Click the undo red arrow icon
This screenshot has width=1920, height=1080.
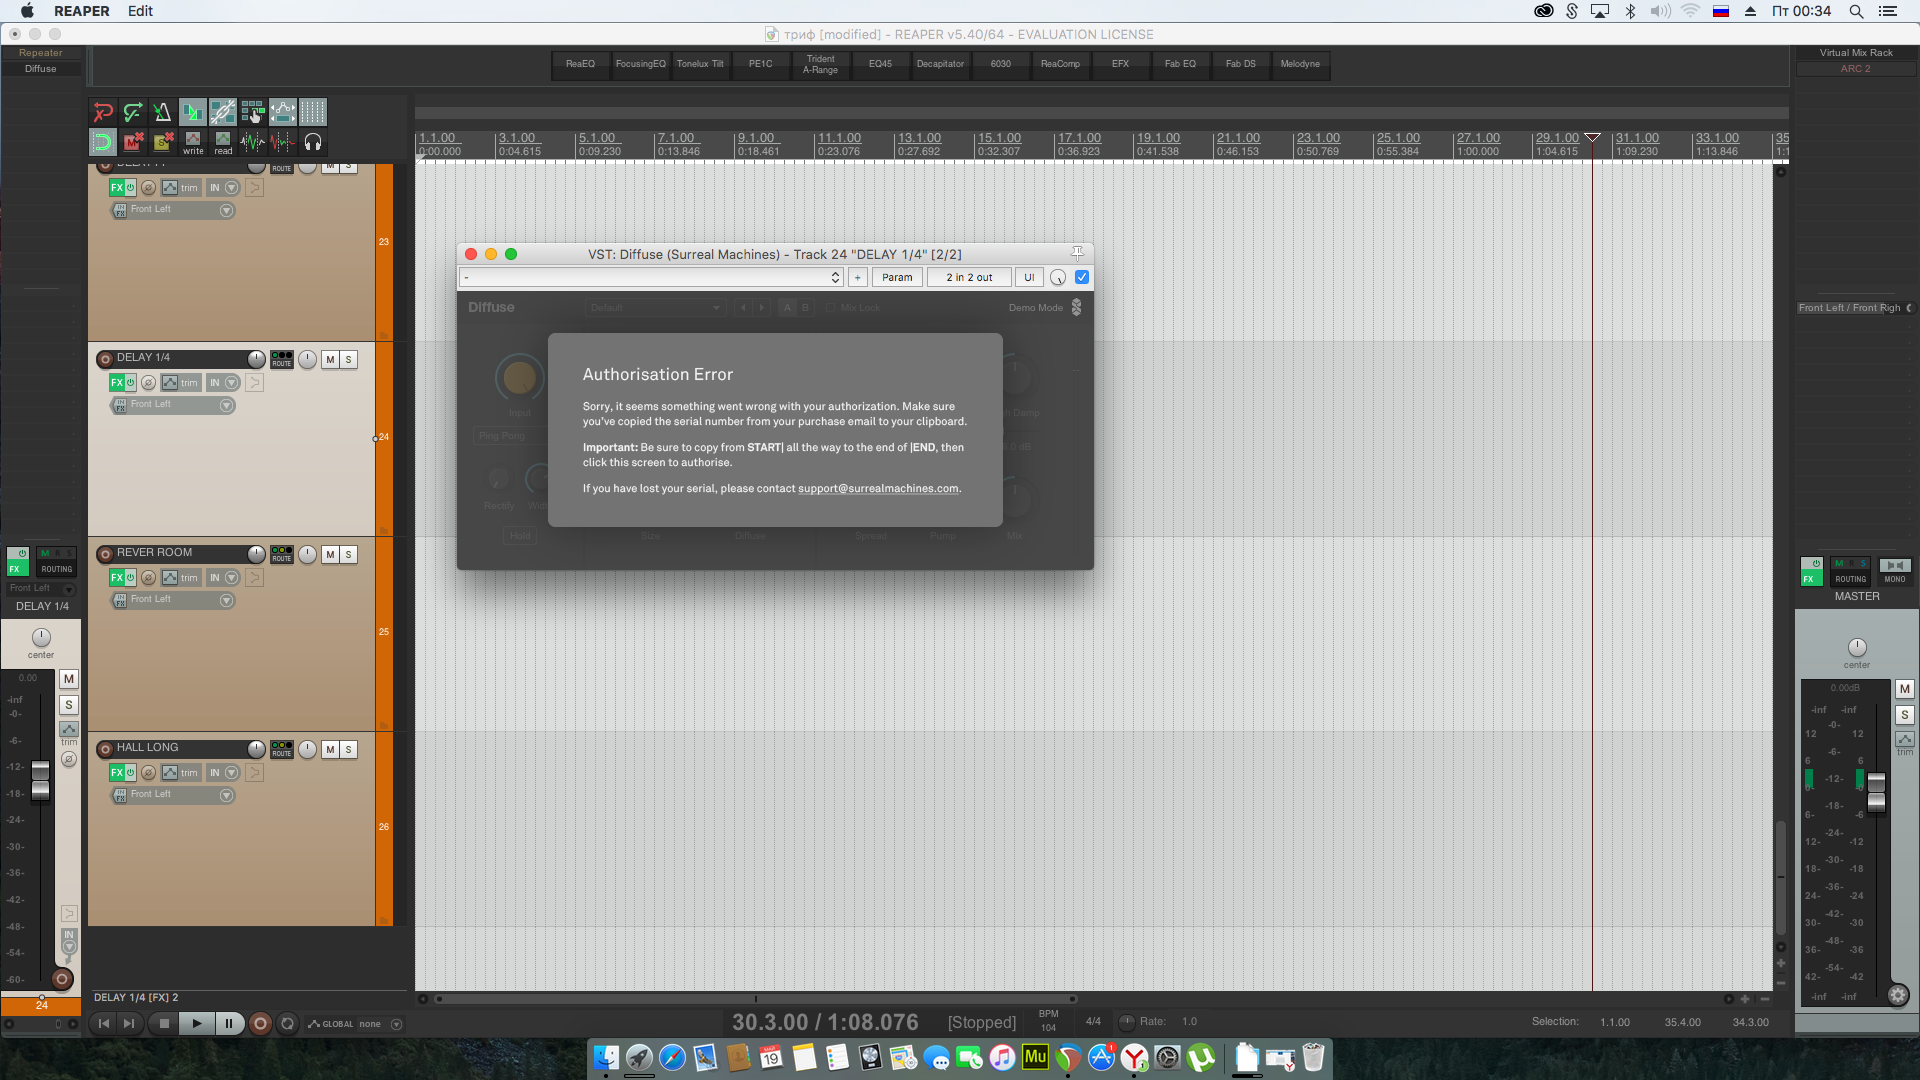(103, 112)
